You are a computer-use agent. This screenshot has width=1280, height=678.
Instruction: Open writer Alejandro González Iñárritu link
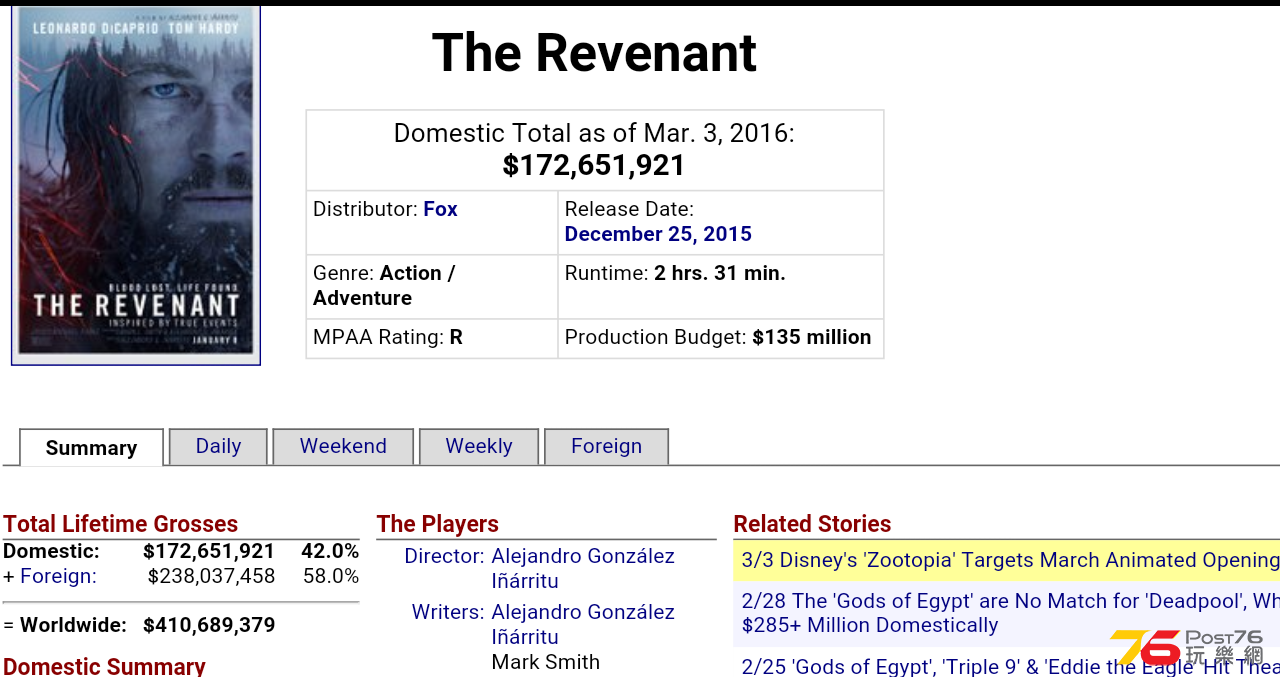point(583,624)
